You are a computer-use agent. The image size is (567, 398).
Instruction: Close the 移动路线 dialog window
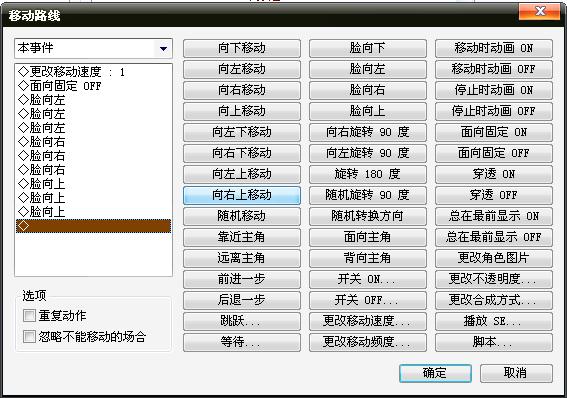(x=540, y=12)
